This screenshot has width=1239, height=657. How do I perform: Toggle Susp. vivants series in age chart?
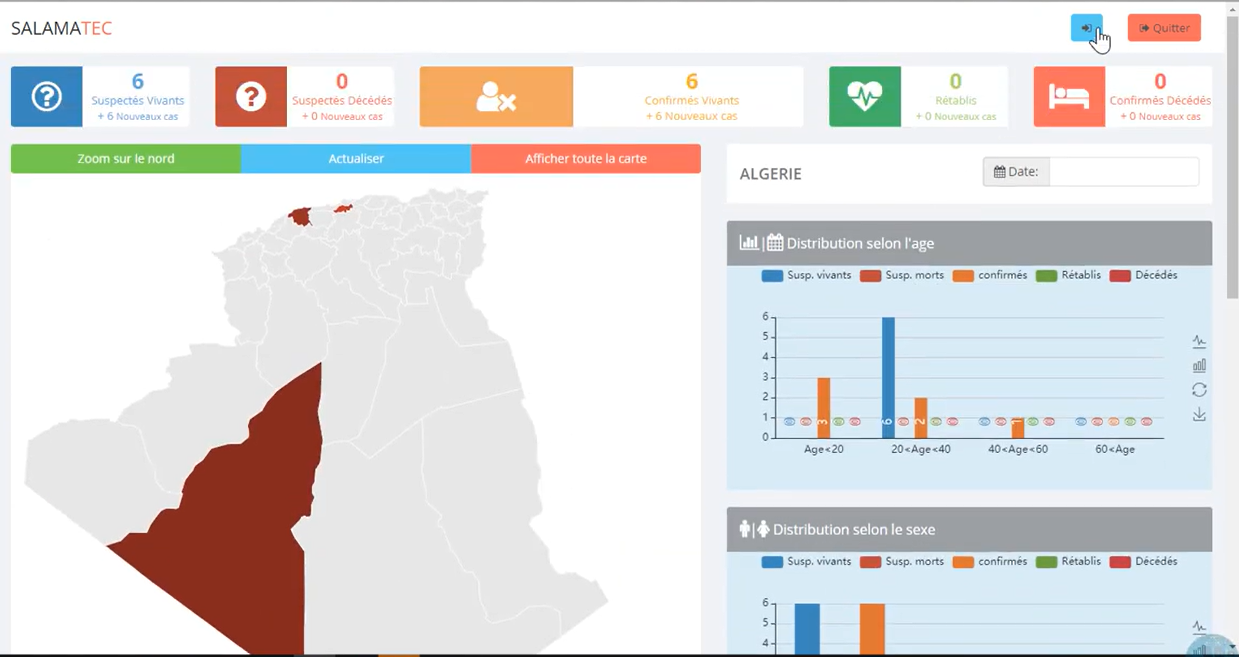tap(806, 275)
